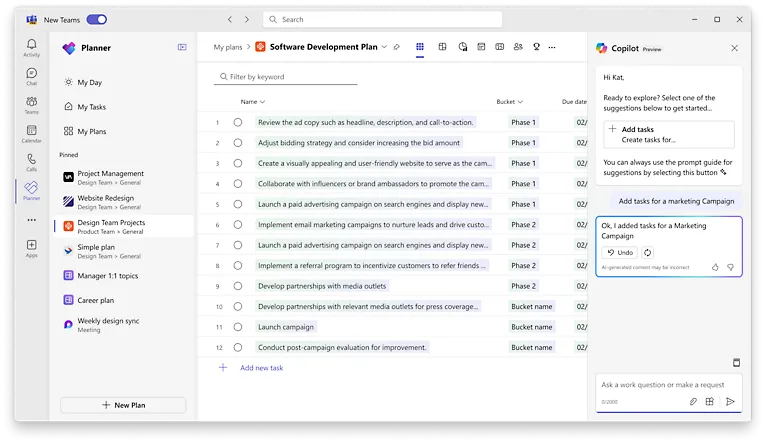The image size is (766, 443).
Task: Change Bucket name on Launch campaign row
Action: click(x=532, y=327)
